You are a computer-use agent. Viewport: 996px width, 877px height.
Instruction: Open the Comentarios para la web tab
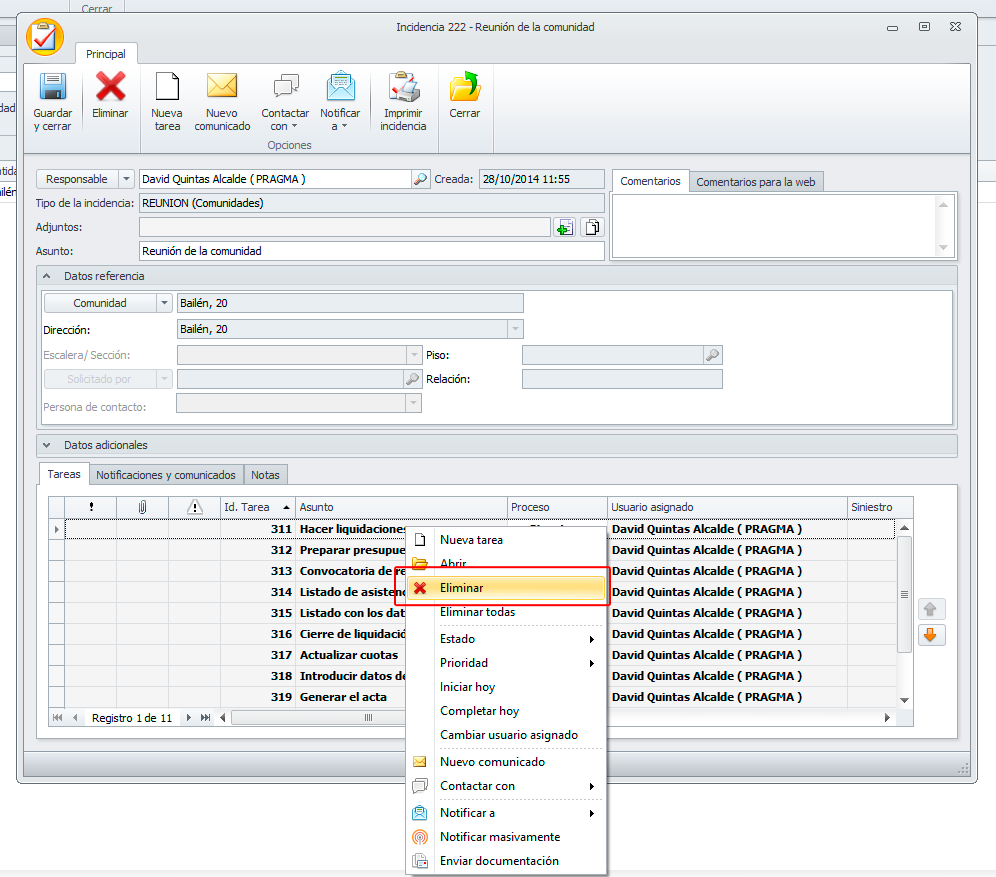pos(755,182)
